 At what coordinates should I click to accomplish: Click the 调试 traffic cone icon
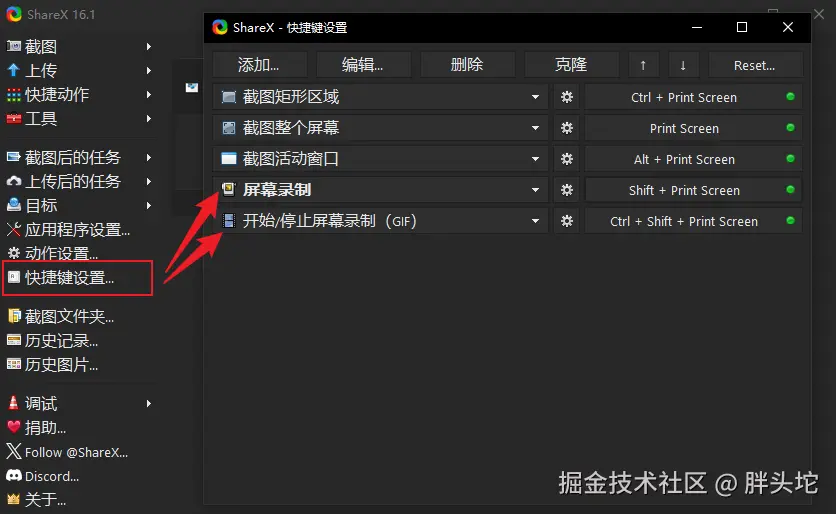13,403
